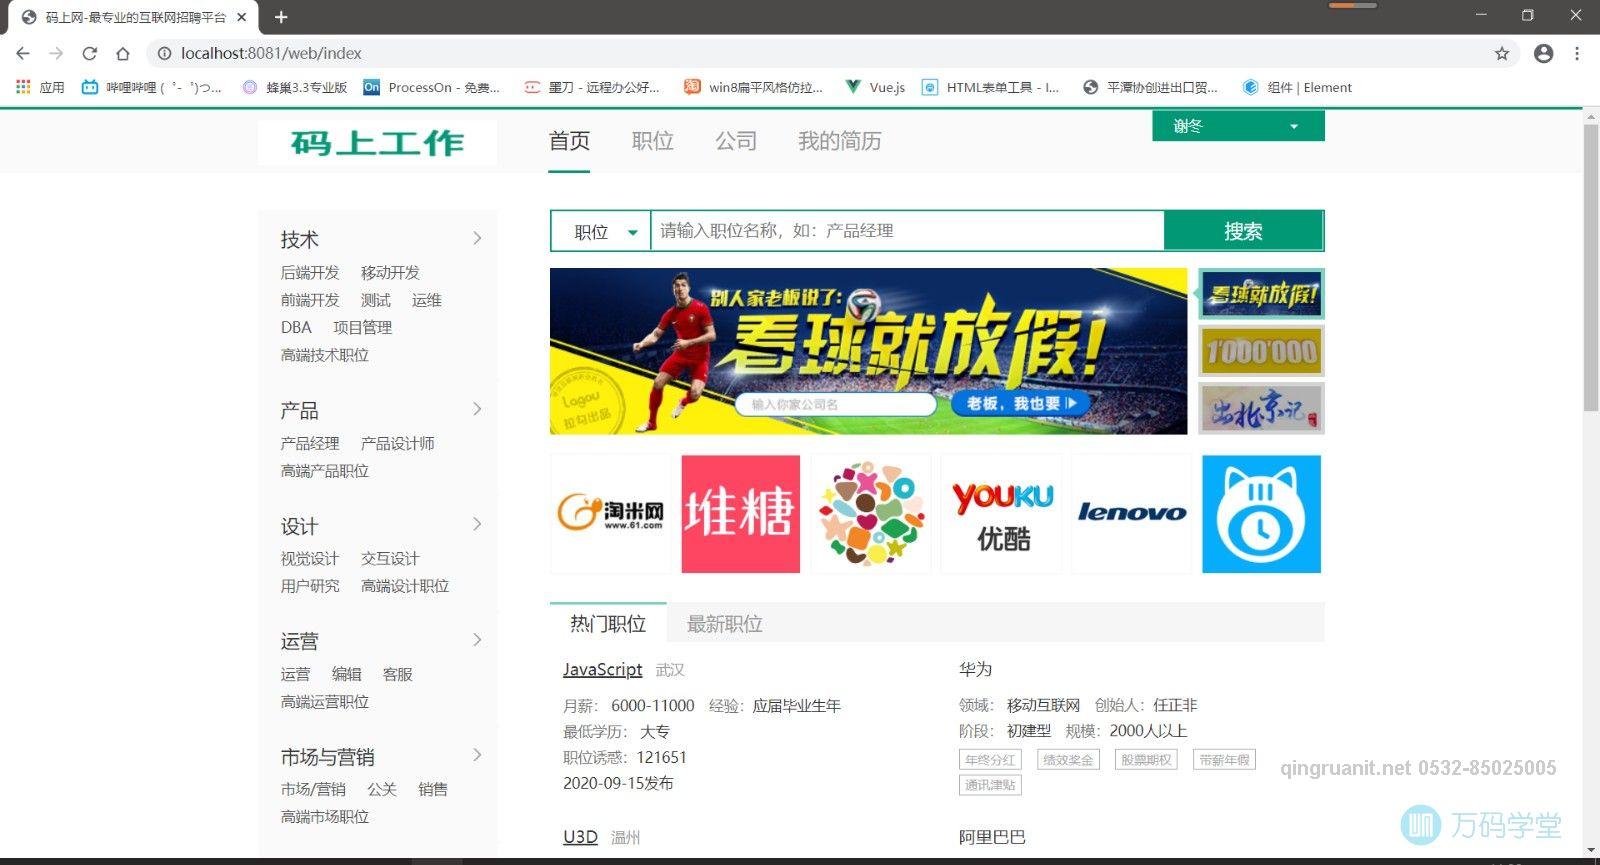Go to 公司 navigation tab
The width and height of the screenshot is (1600, 865).
point(736,141)
